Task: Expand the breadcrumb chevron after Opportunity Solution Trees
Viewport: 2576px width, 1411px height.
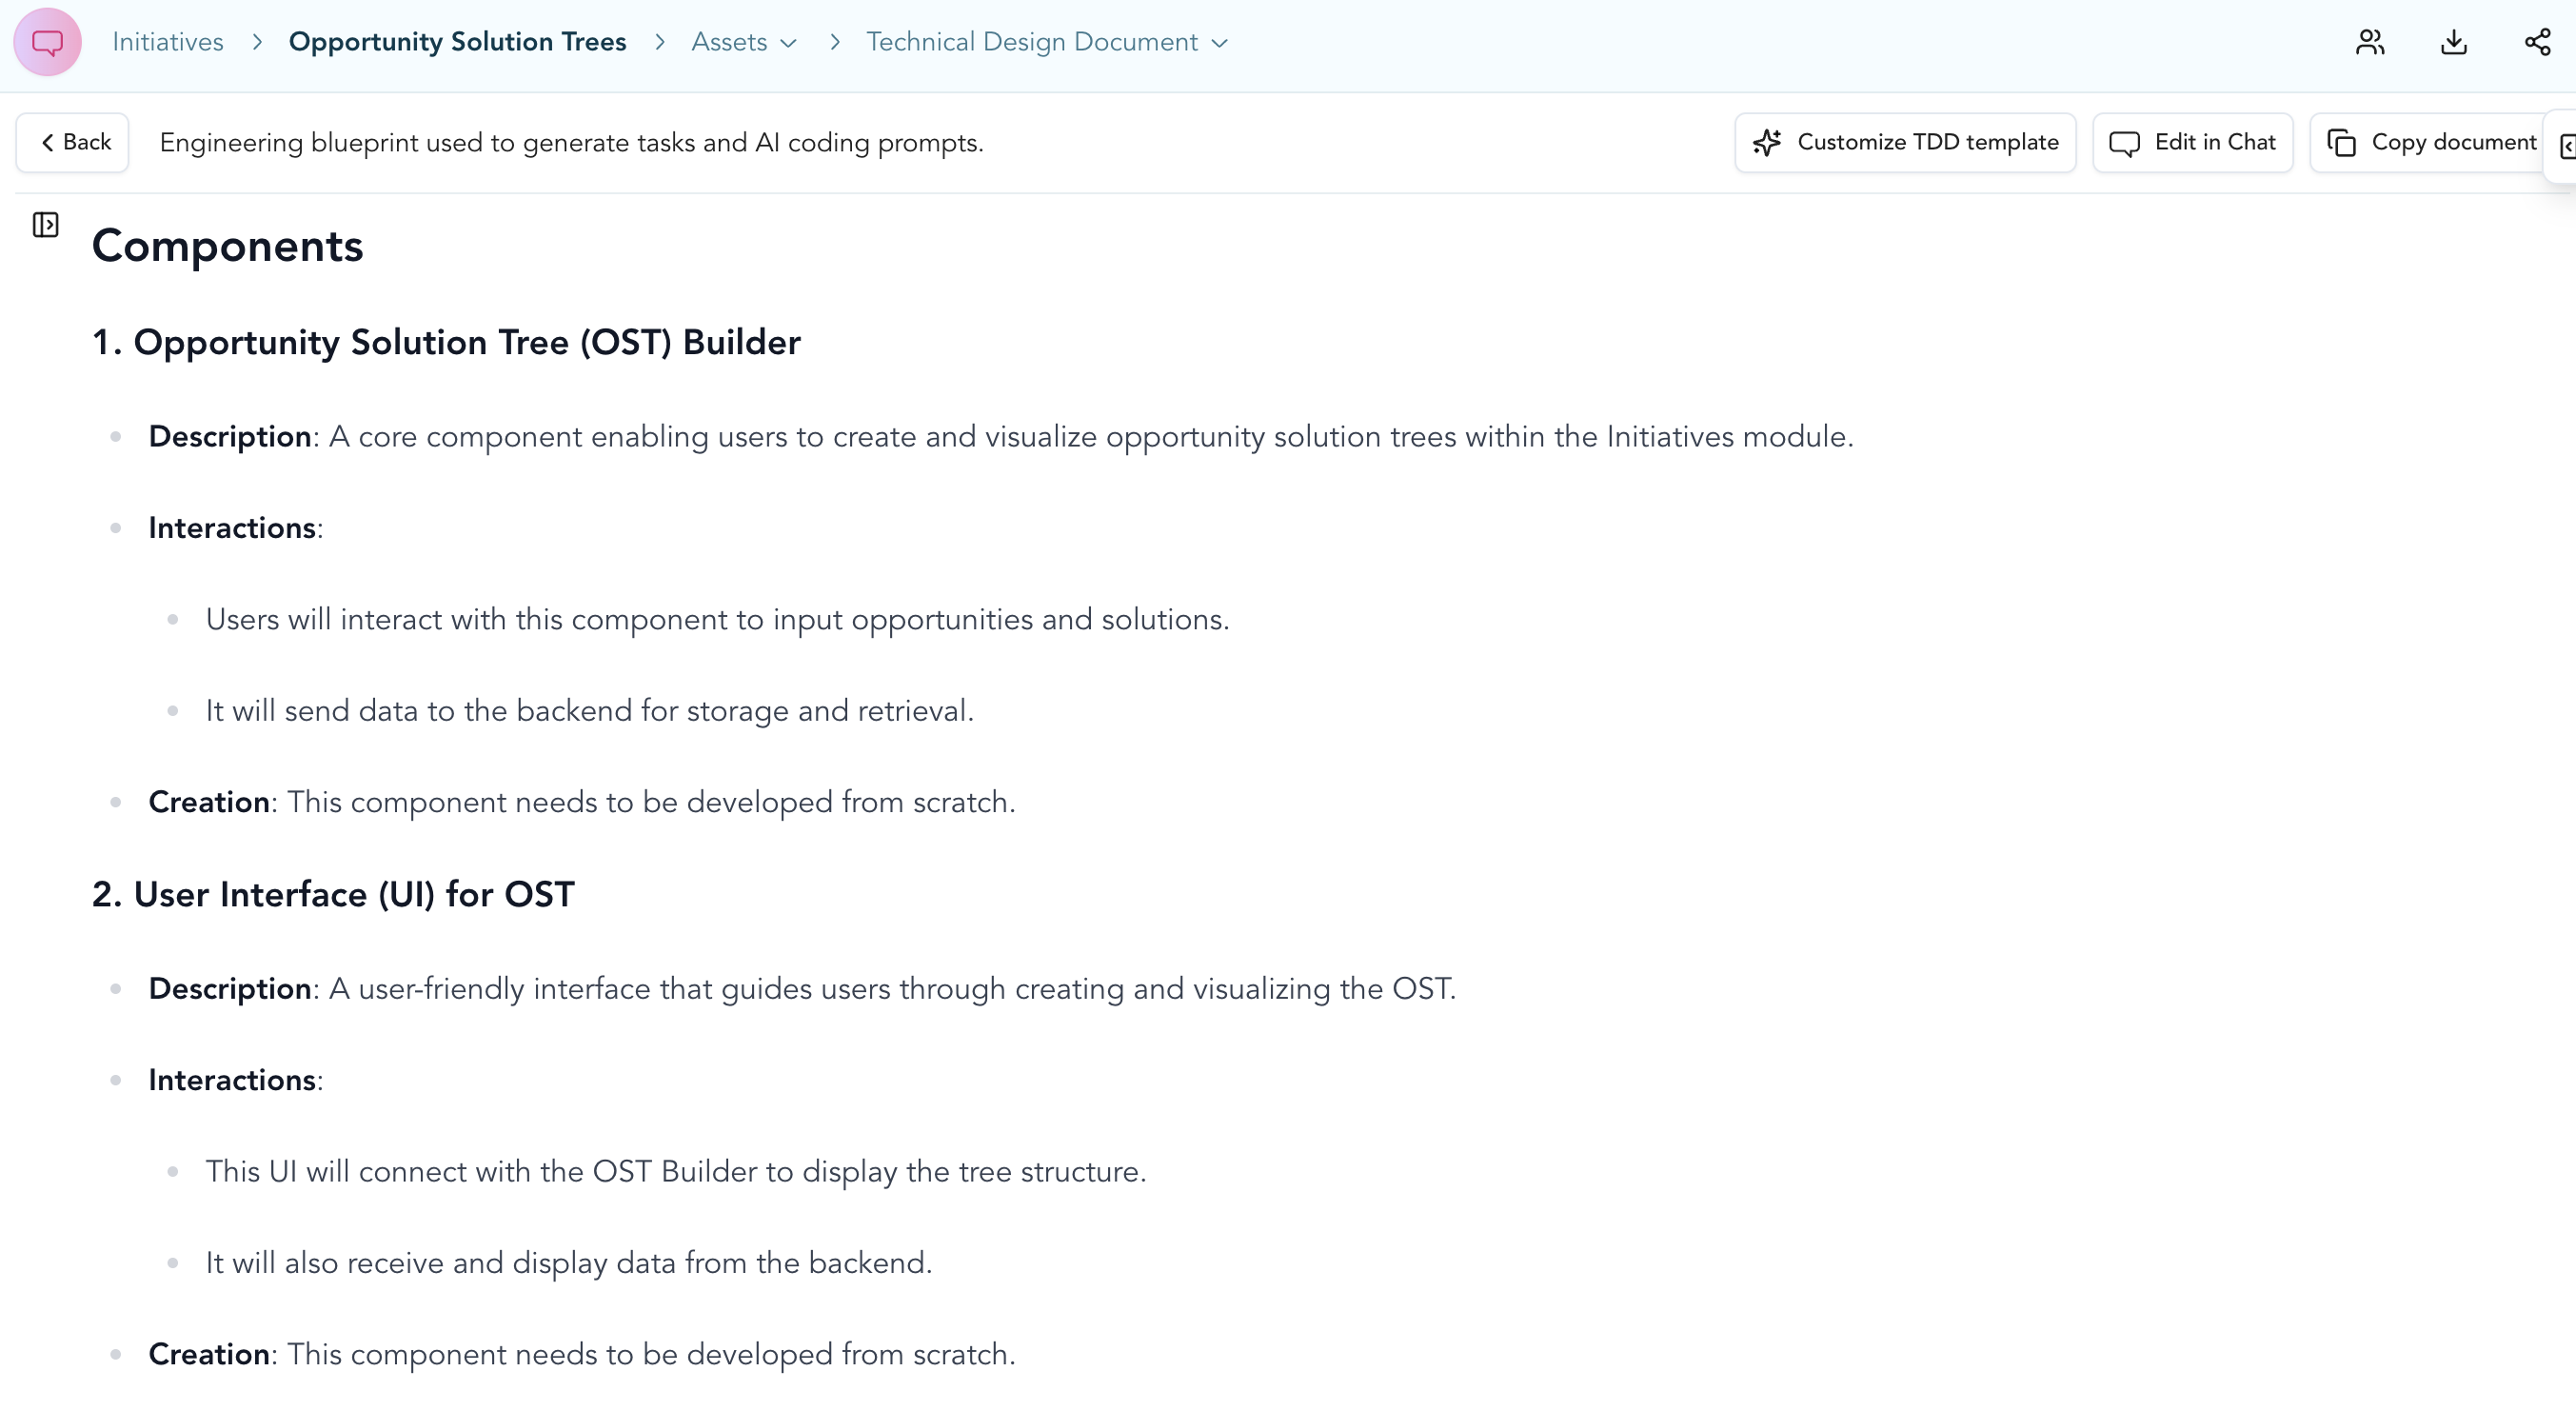Action: pyautogui.click(x=659, y=42)
